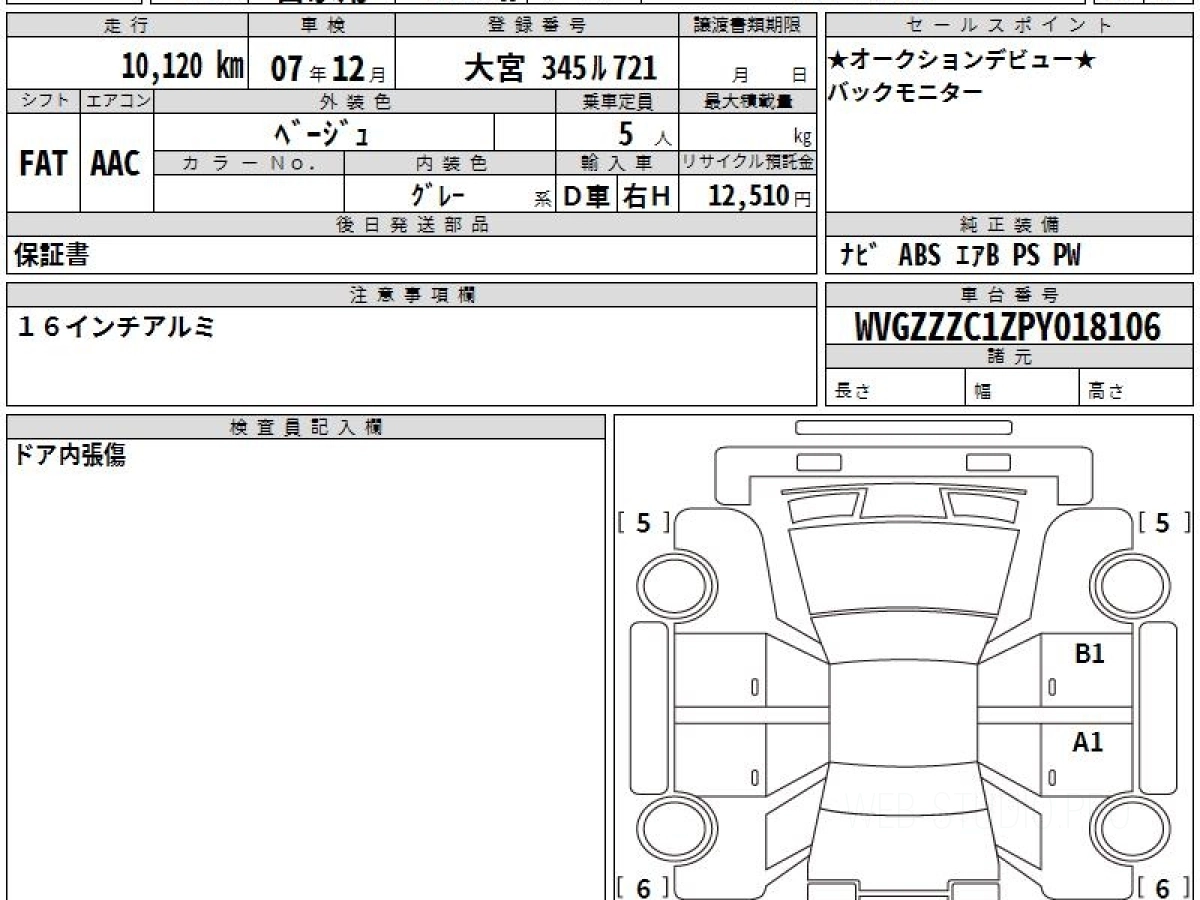Click ABS in the equipment row

[x=919, y=255]
